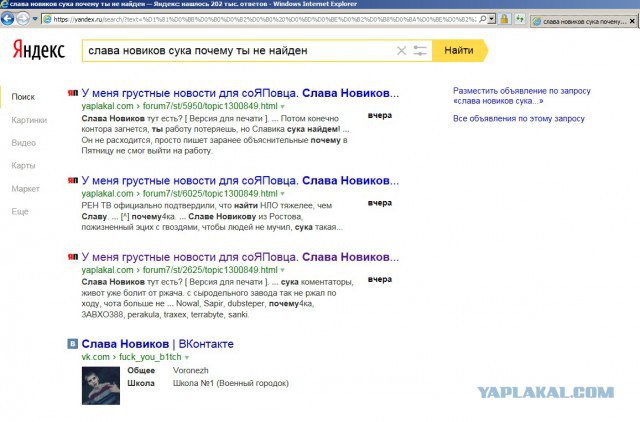Close the browser tab with the X

click(632, 21)
